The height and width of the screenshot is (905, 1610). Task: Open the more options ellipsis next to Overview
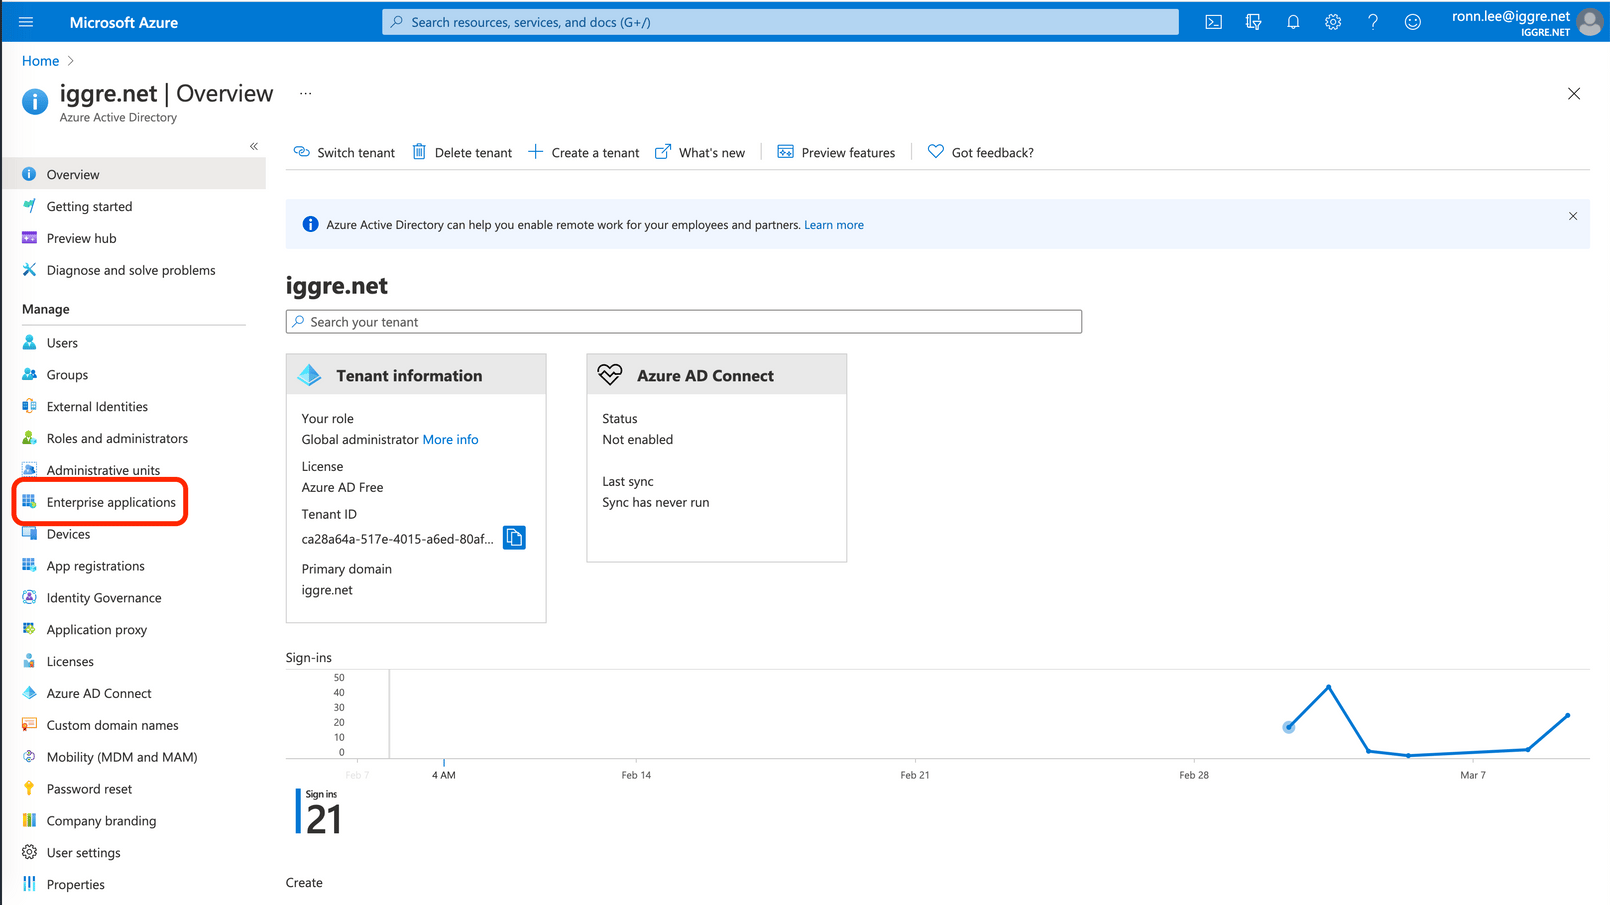(x=305, y=94)
